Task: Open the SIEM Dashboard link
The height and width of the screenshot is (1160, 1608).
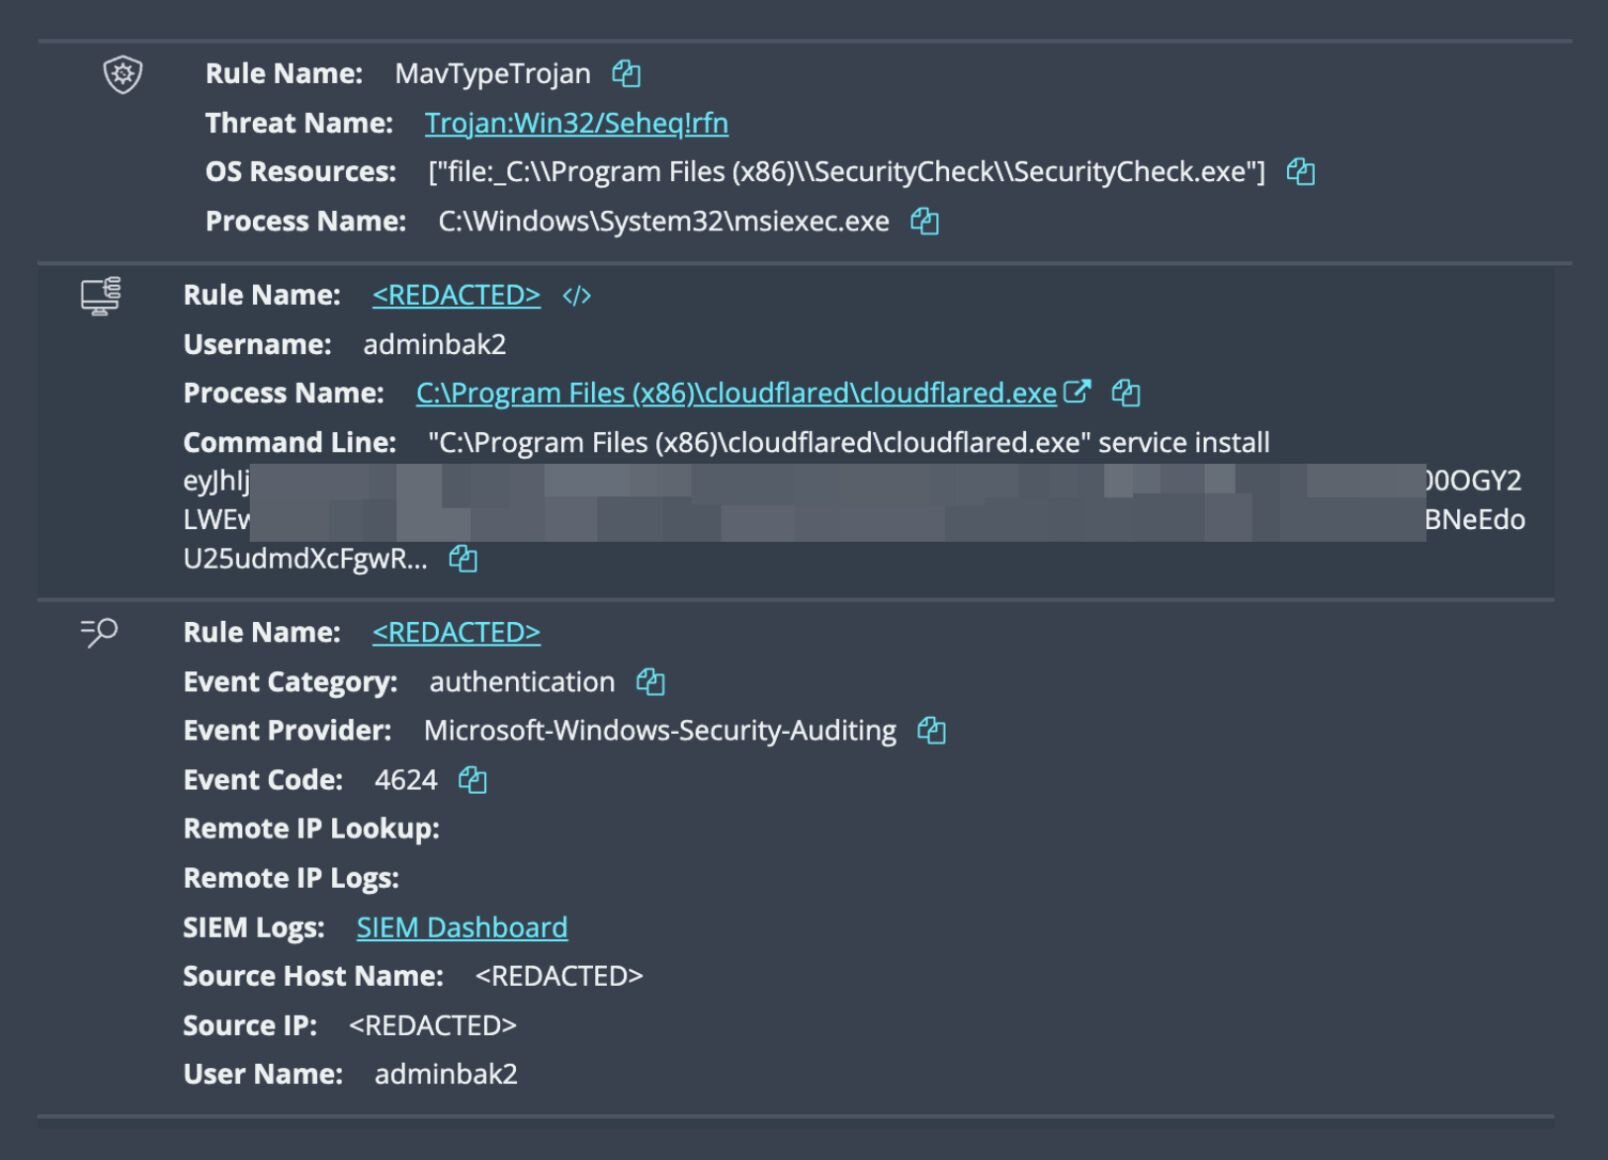Action: coord(462,927)
